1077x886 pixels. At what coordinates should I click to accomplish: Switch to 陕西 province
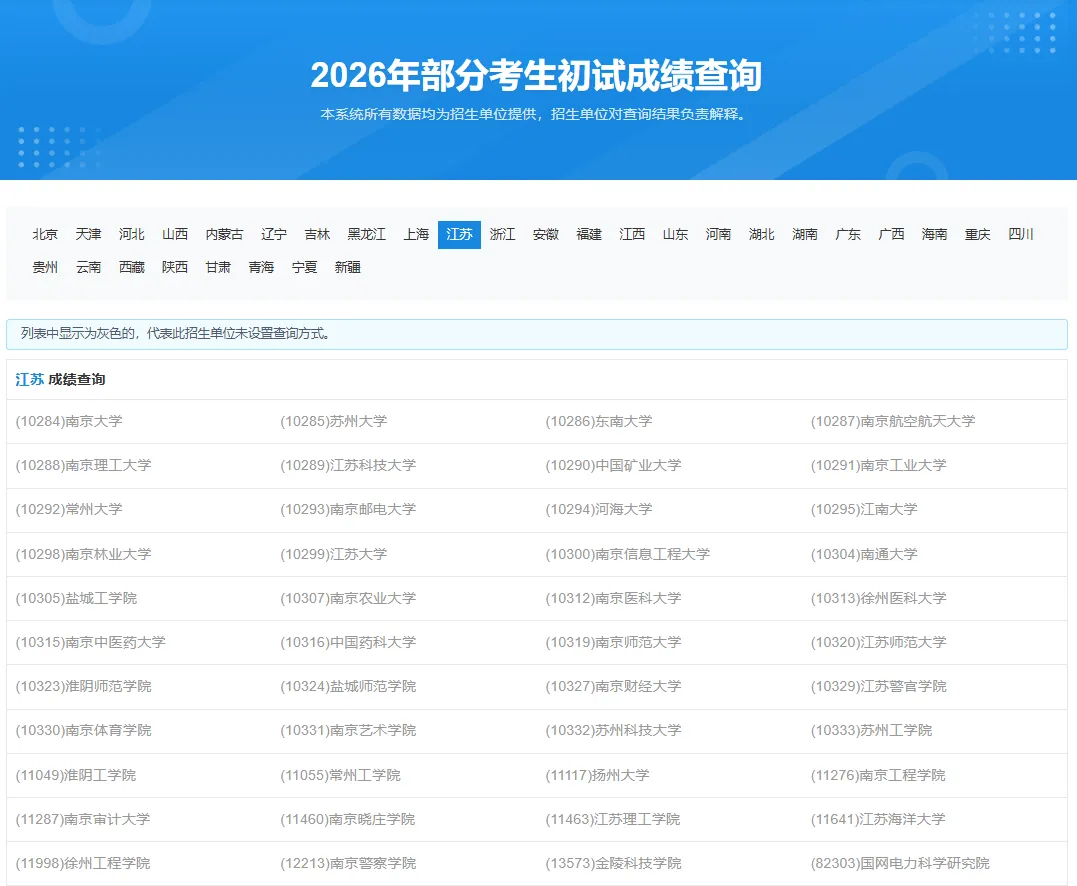[x=175, y=267]
